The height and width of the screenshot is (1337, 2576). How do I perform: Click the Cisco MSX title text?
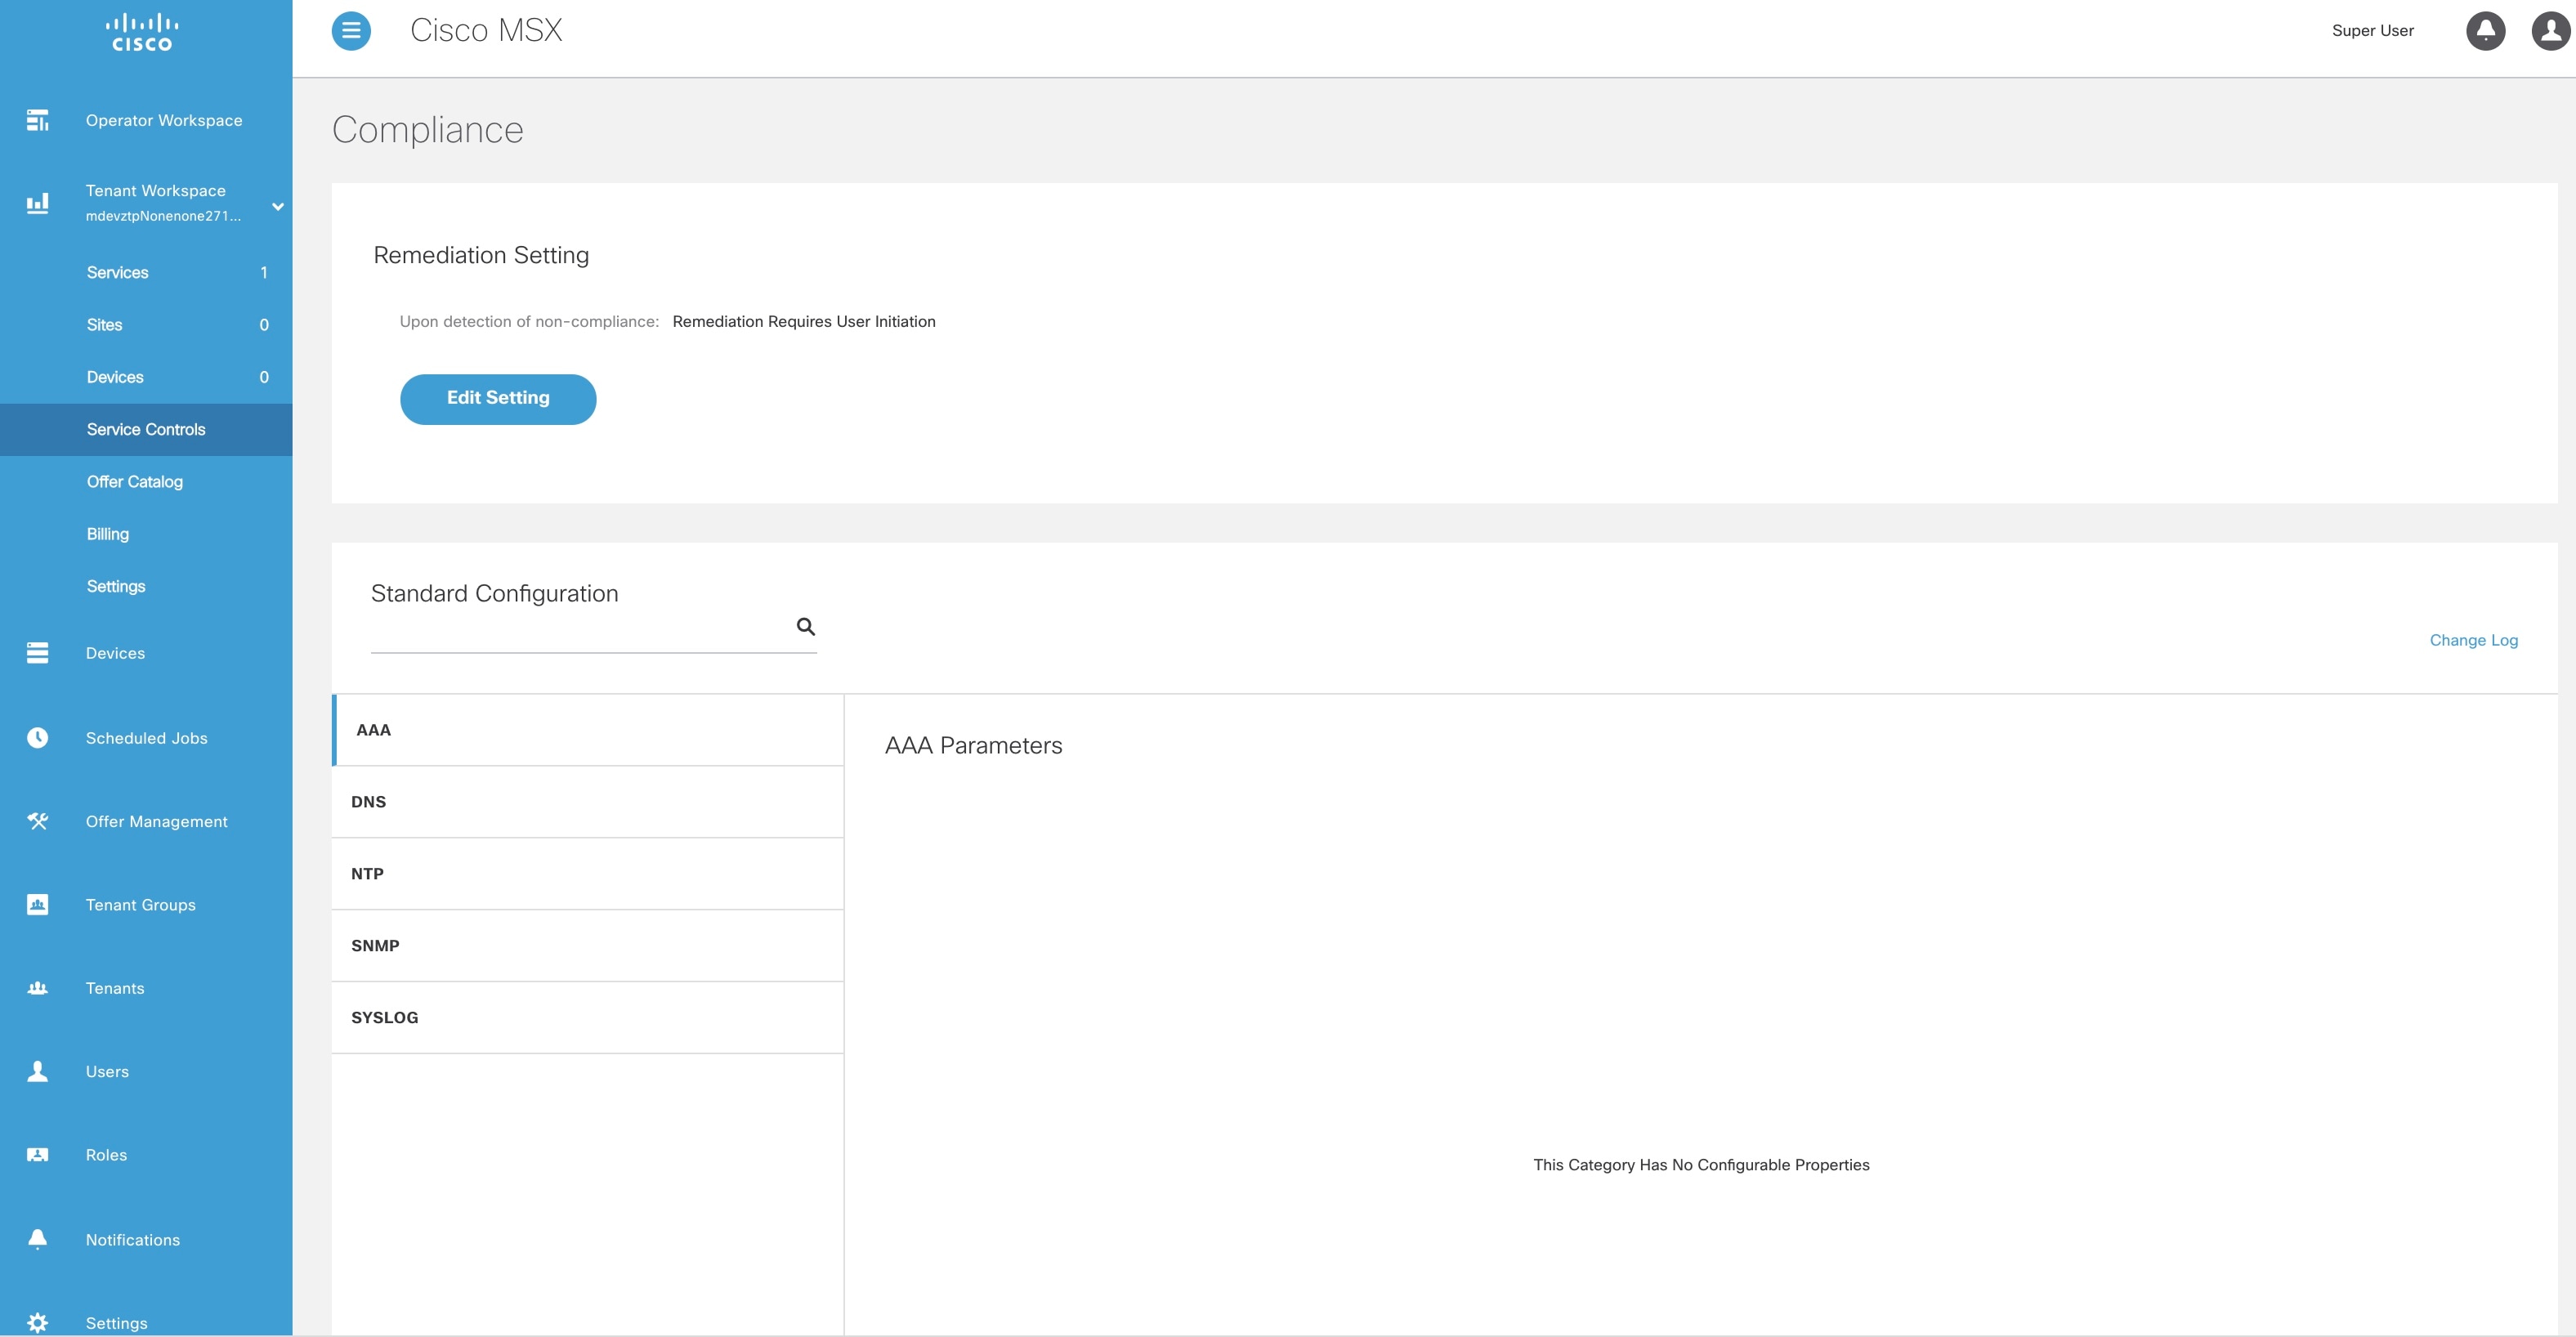[486, 31]
